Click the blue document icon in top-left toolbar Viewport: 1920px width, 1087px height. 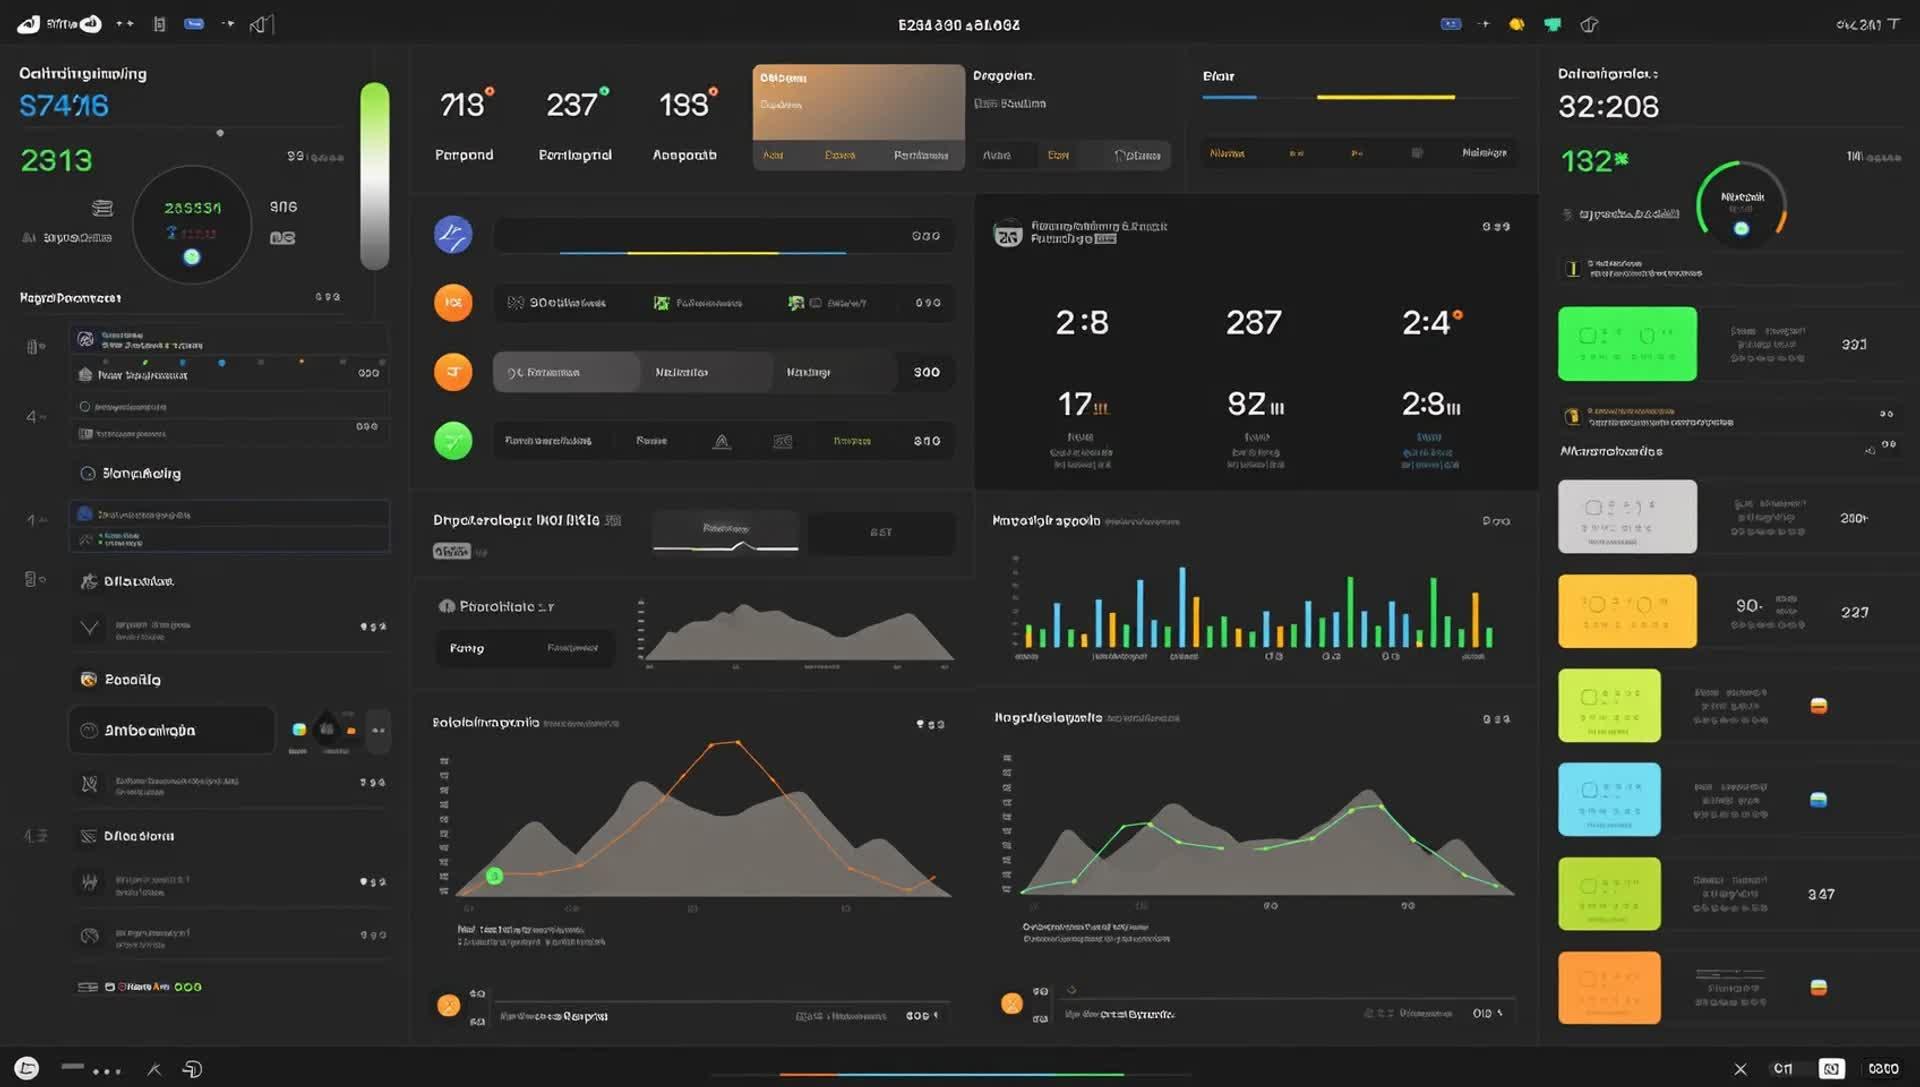(194, 24)
